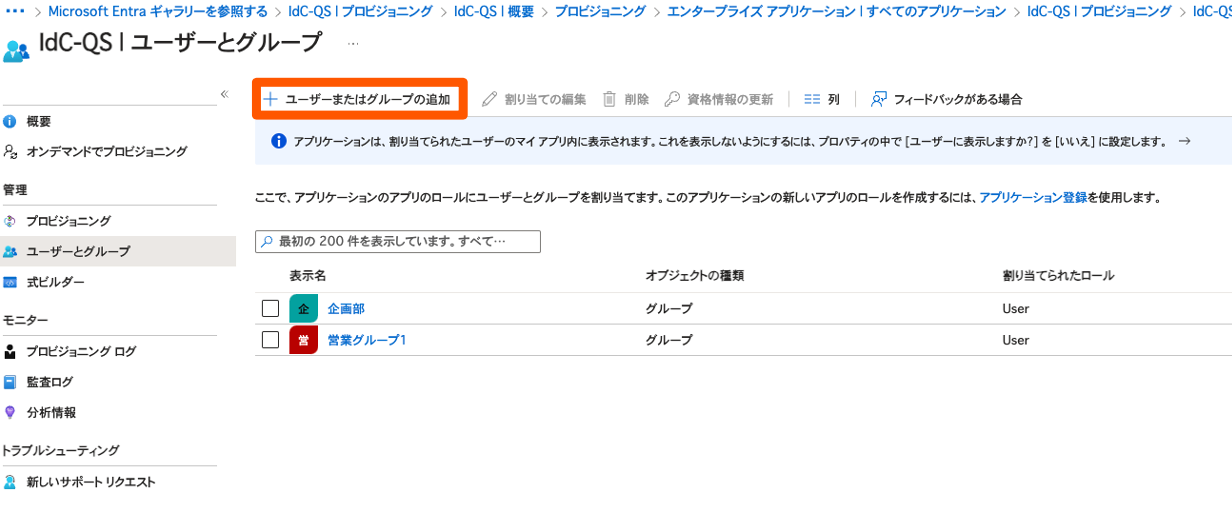Click the 式ビルダー icon in sidebar
The width and height of the screenshot is (1232, 530).
pyautogui.click(x=10, y=283)
